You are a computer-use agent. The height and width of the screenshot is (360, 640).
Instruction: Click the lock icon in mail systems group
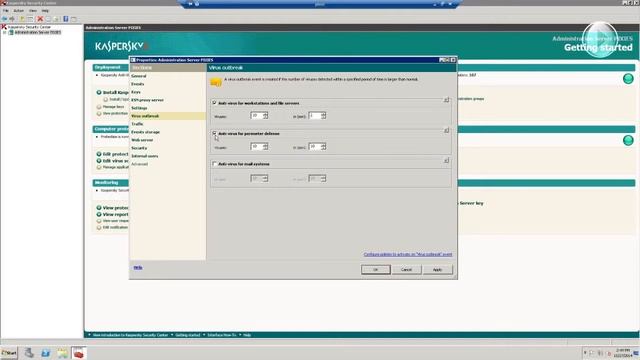tap(446, 161)
